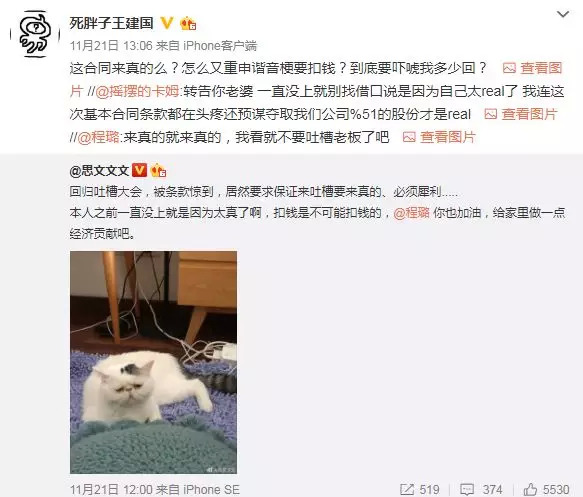Open original post timestamp 11月21日 12:00
This screenshot has width=583, height=497.
pyautogui.click(x=111, y=489)
